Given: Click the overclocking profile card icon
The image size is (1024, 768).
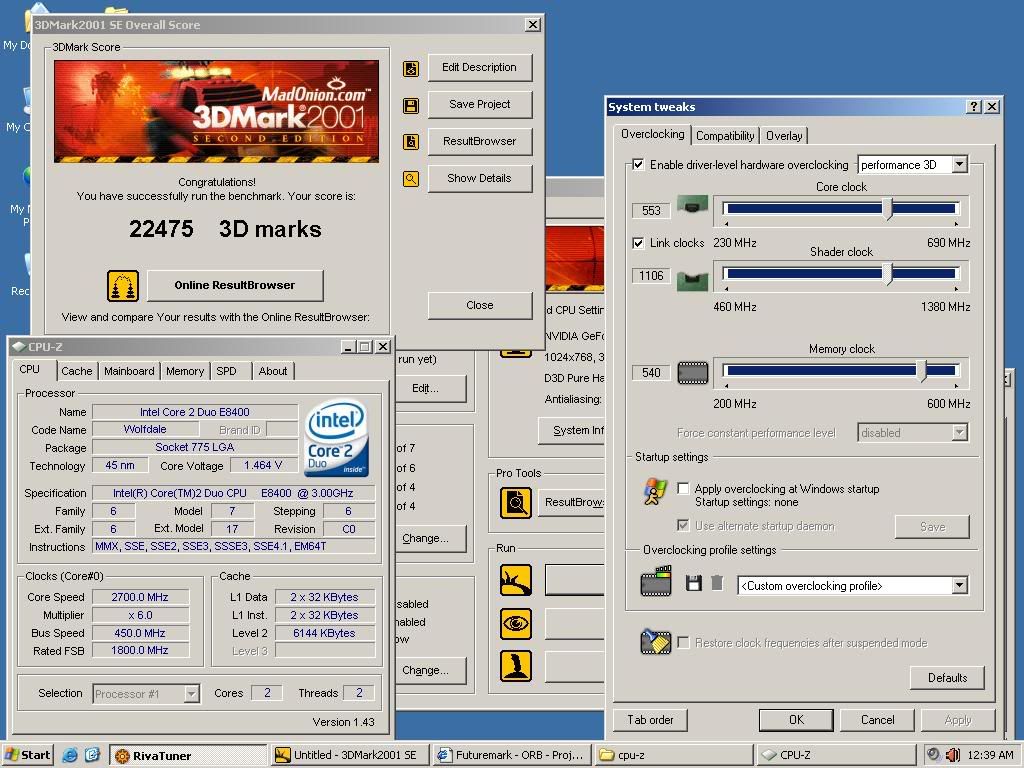Looking at the screenshot, I should tap(656, 581).
